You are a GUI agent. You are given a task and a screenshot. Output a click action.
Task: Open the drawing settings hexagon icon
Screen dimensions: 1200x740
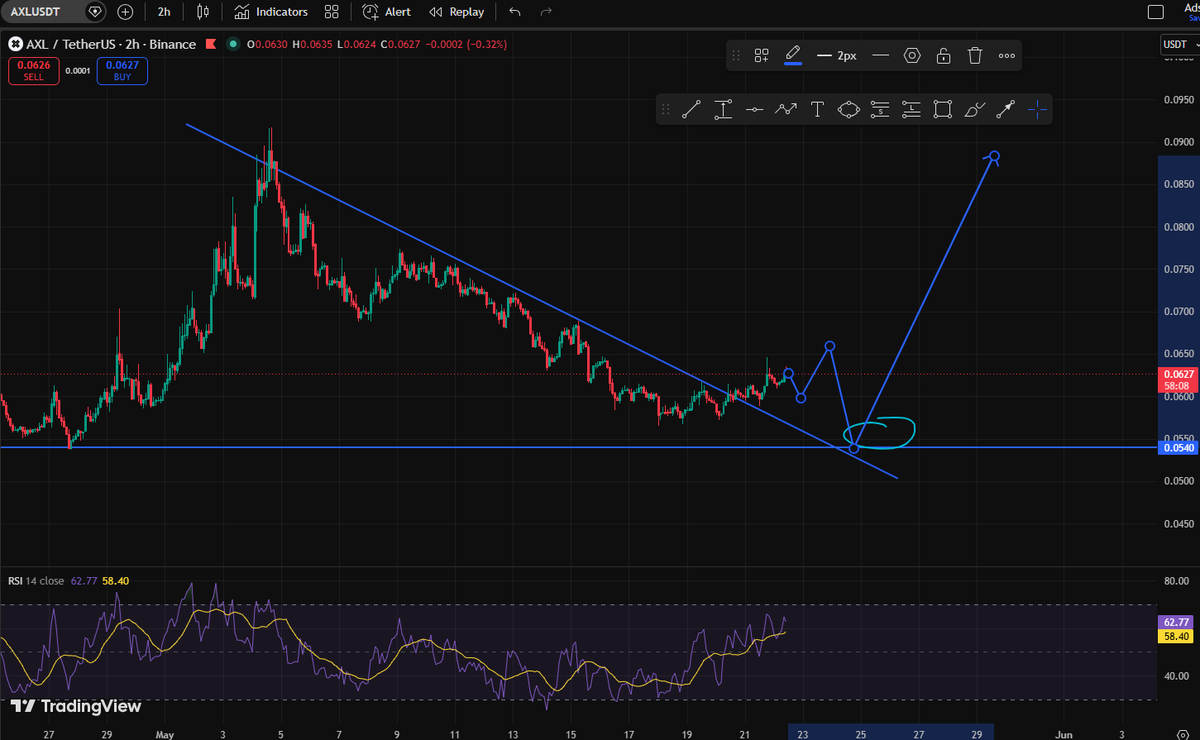point(912,56)
